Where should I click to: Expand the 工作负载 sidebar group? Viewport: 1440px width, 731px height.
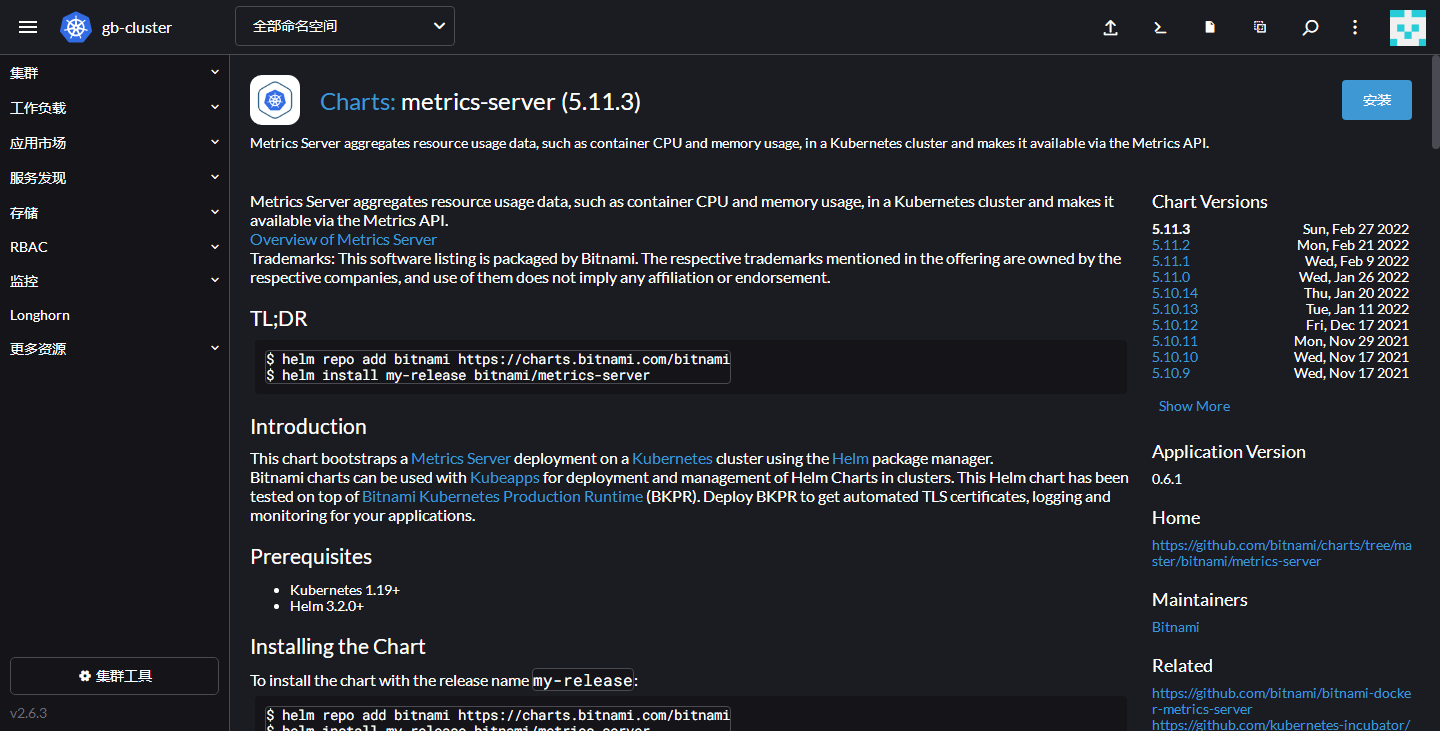(x=115, y=108)
